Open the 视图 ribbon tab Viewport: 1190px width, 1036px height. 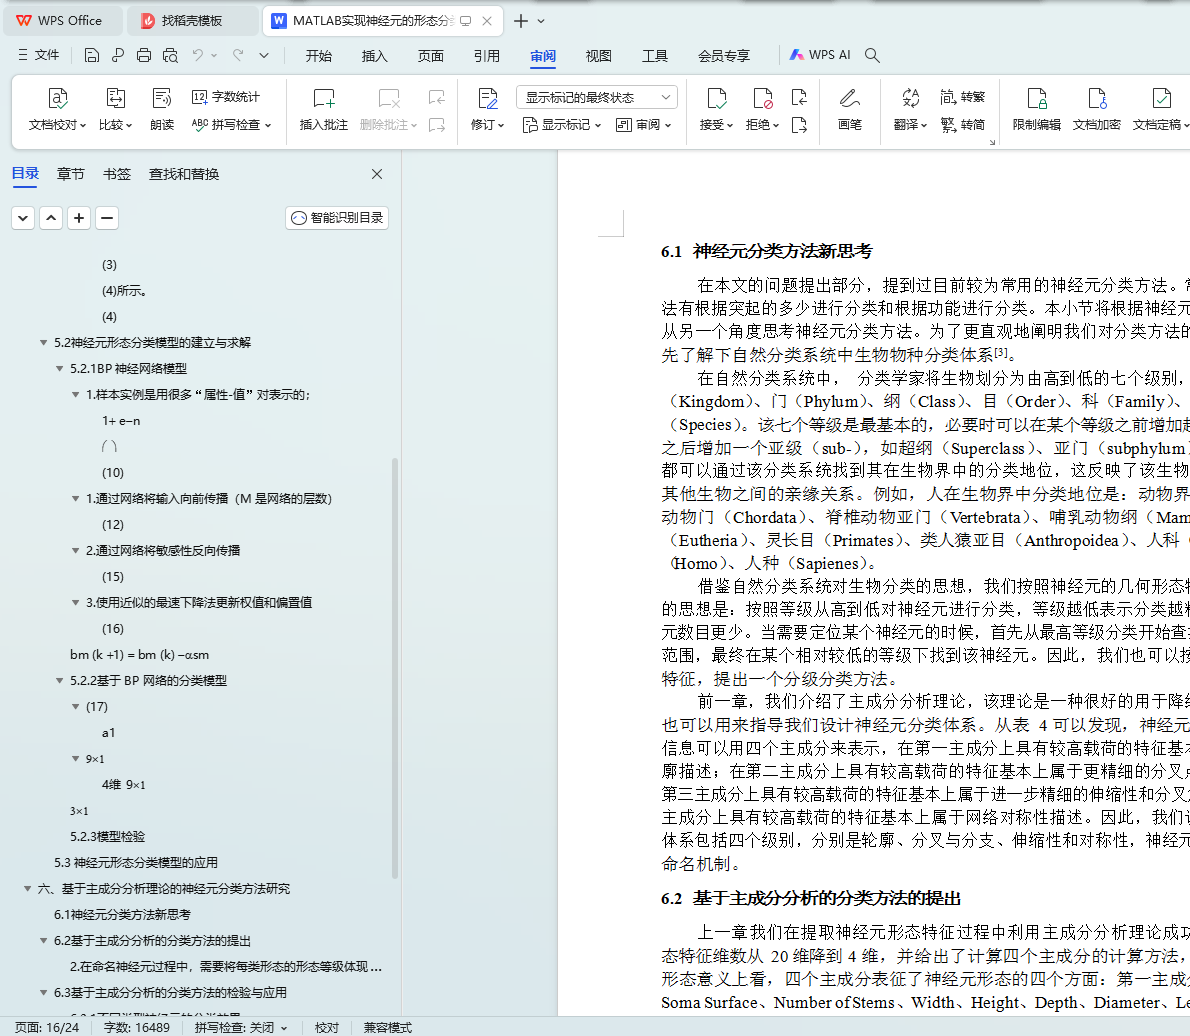[x=598, y=55]
